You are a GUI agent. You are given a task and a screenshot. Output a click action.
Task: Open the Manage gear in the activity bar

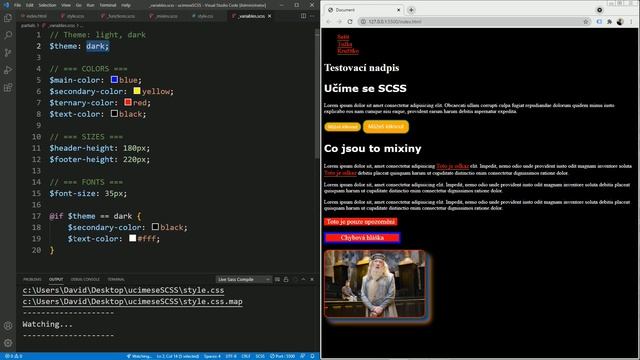(8, 343)
